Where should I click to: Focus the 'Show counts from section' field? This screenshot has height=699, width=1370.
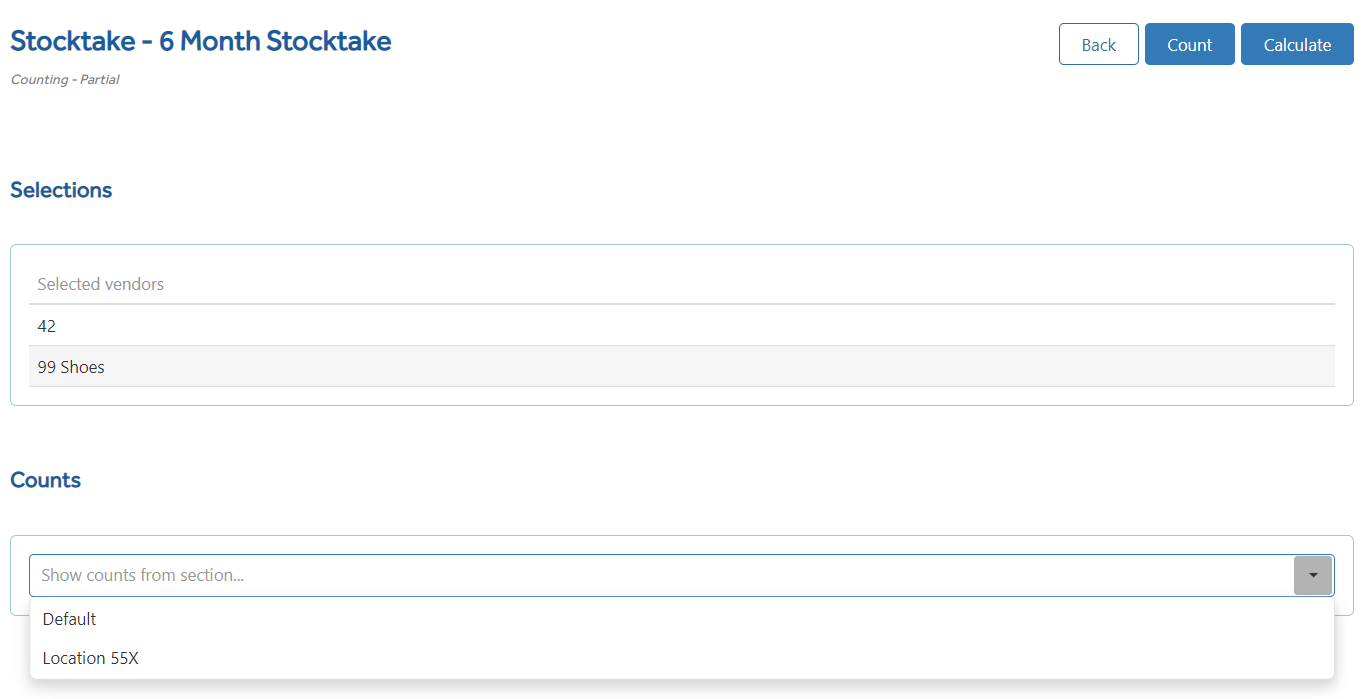pos(662,575)
